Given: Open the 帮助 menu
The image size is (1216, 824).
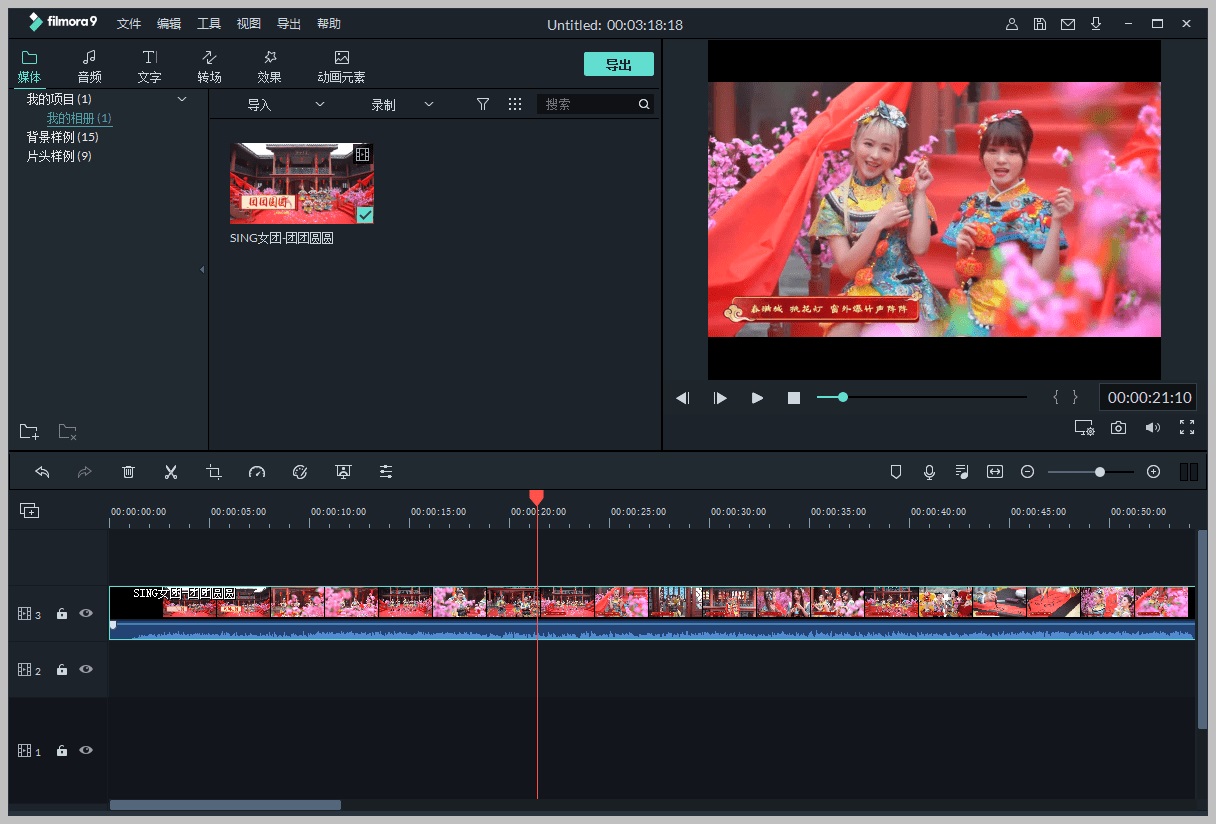Looking at the screenshot, I should (x=328, y=24).
